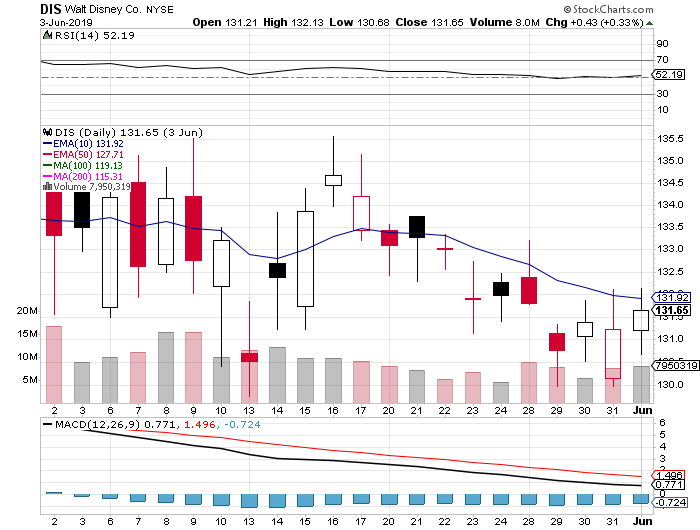Click the May 15 tall white candlestick

pos(305,259)
